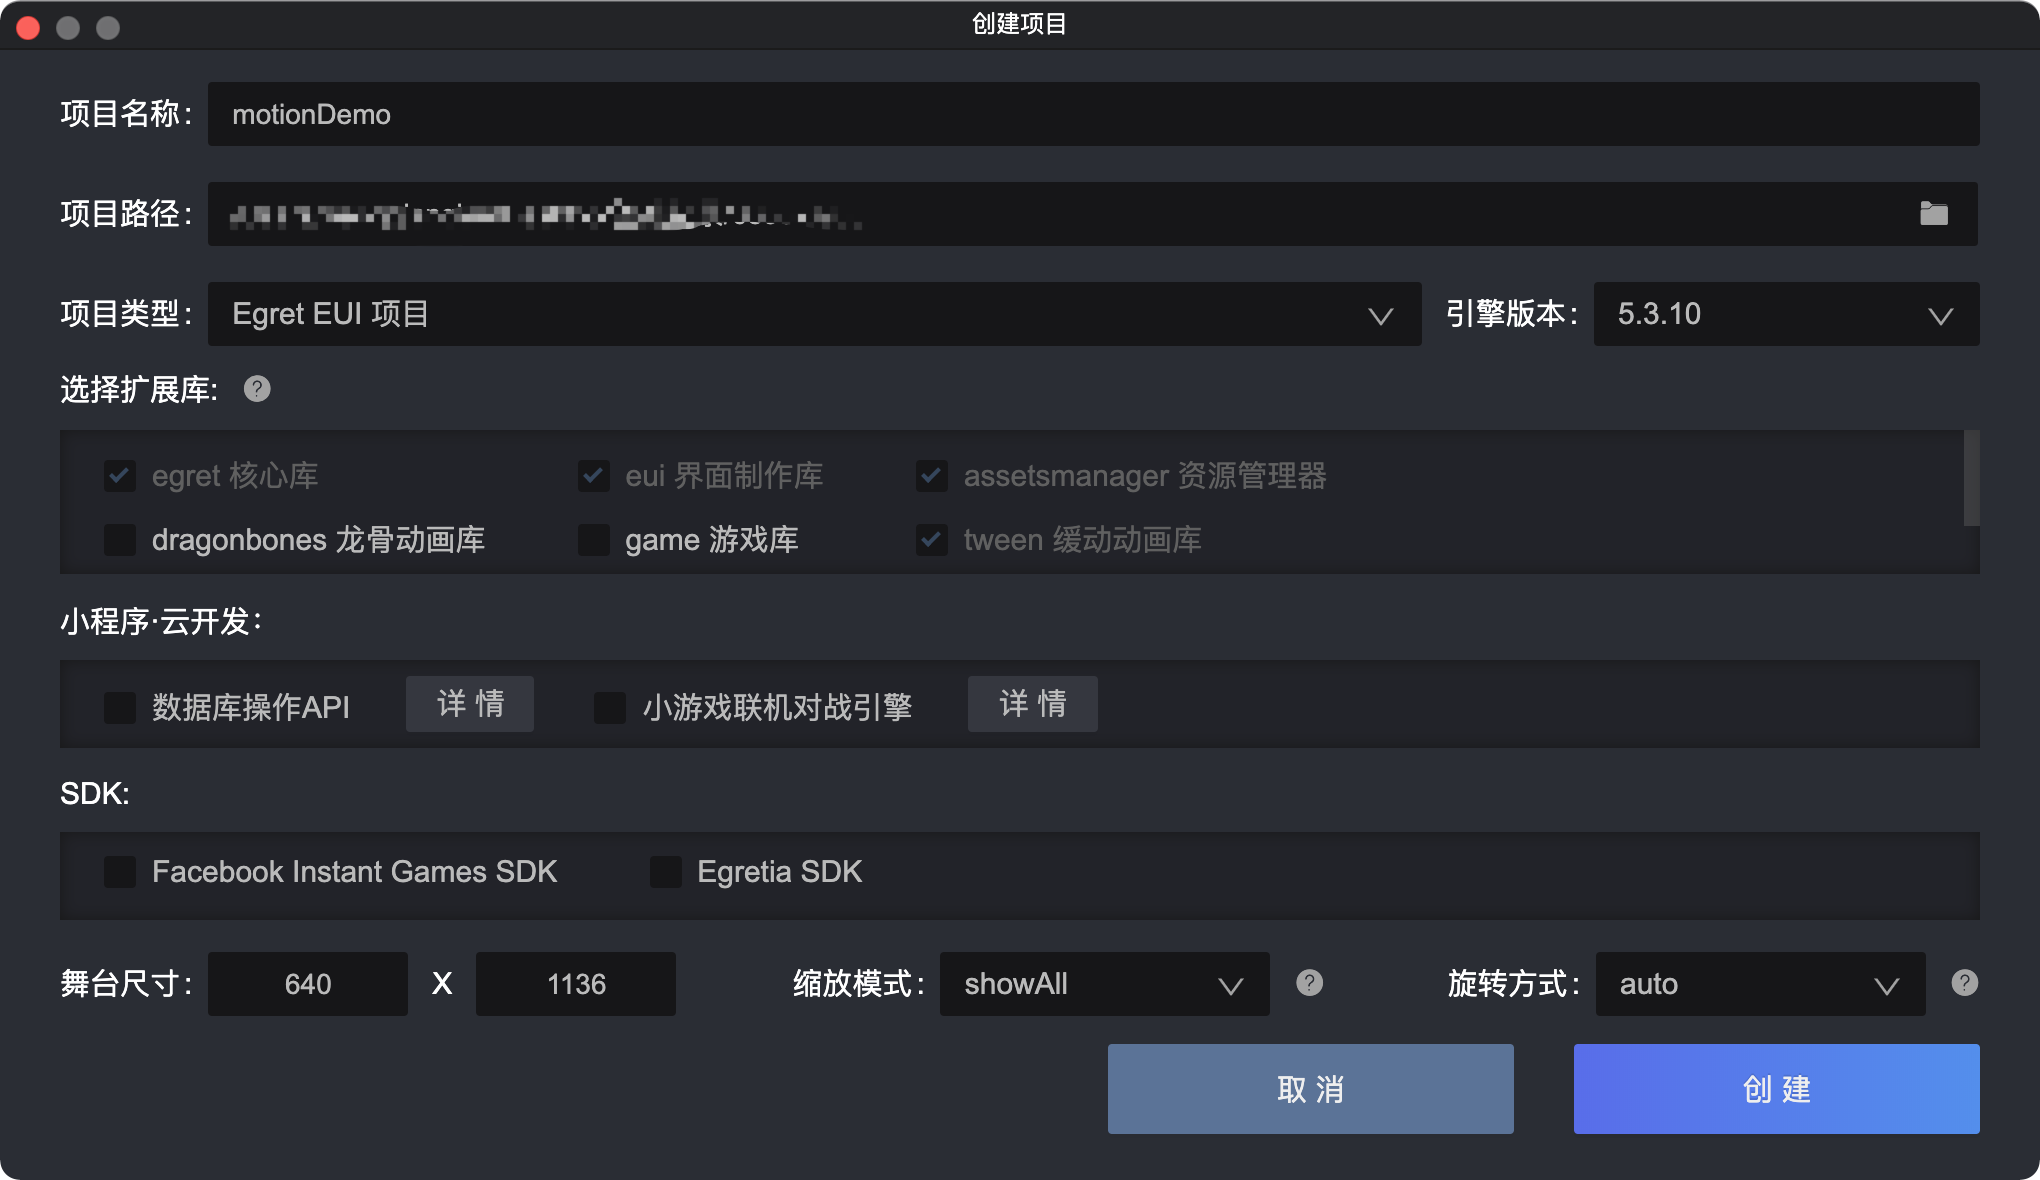The width and height of the screenshot is (2040, 1180).
Task: Expand the engine version 5.3.10 dropdown
Action: tap(1786, 314)
